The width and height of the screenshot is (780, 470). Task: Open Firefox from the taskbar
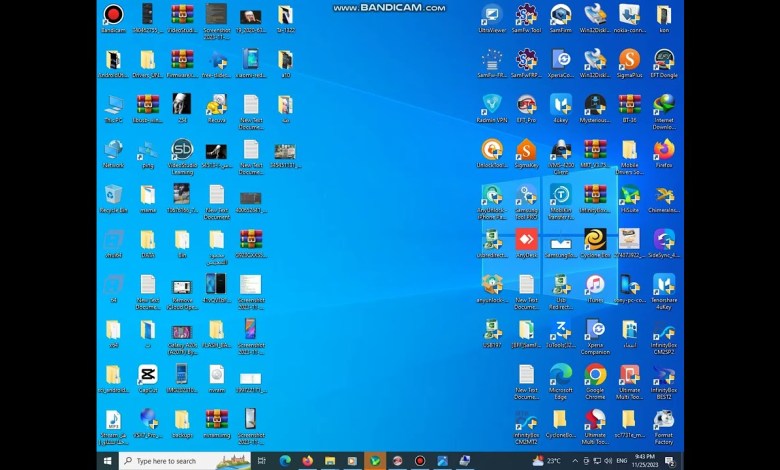pyautogui.click(x=307, y=461)
